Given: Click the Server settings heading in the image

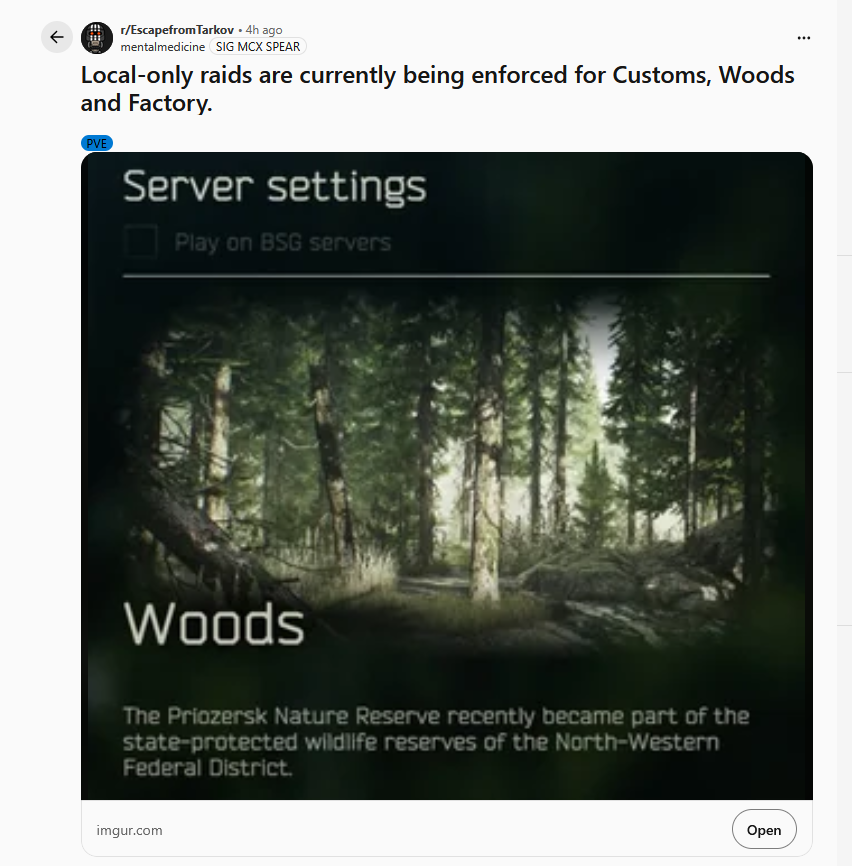Looking at the screenshot, I should point(274,187).
